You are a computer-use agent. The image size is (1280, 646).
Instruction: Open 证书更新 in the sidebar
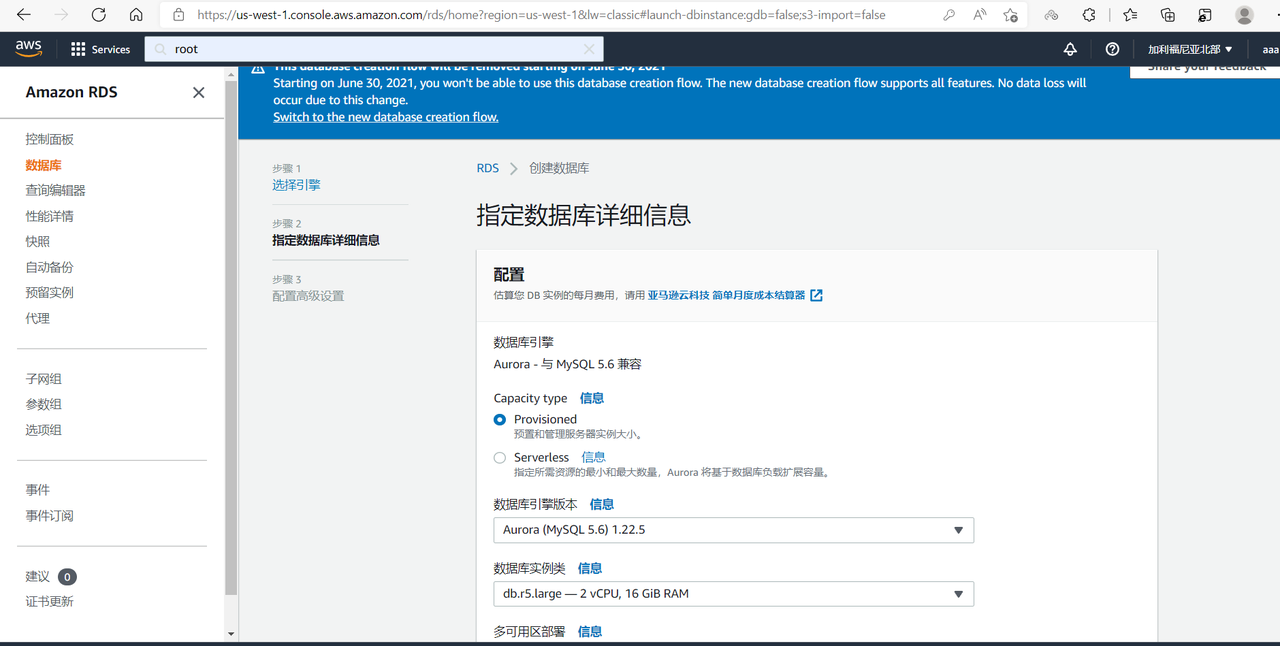coord(50,601)
